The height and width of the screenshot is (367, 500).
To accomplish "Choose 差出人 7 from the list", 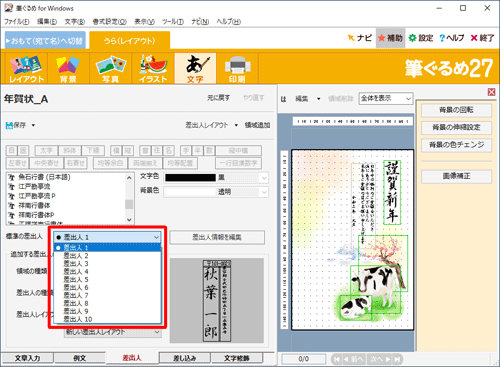I will (107, 295).
